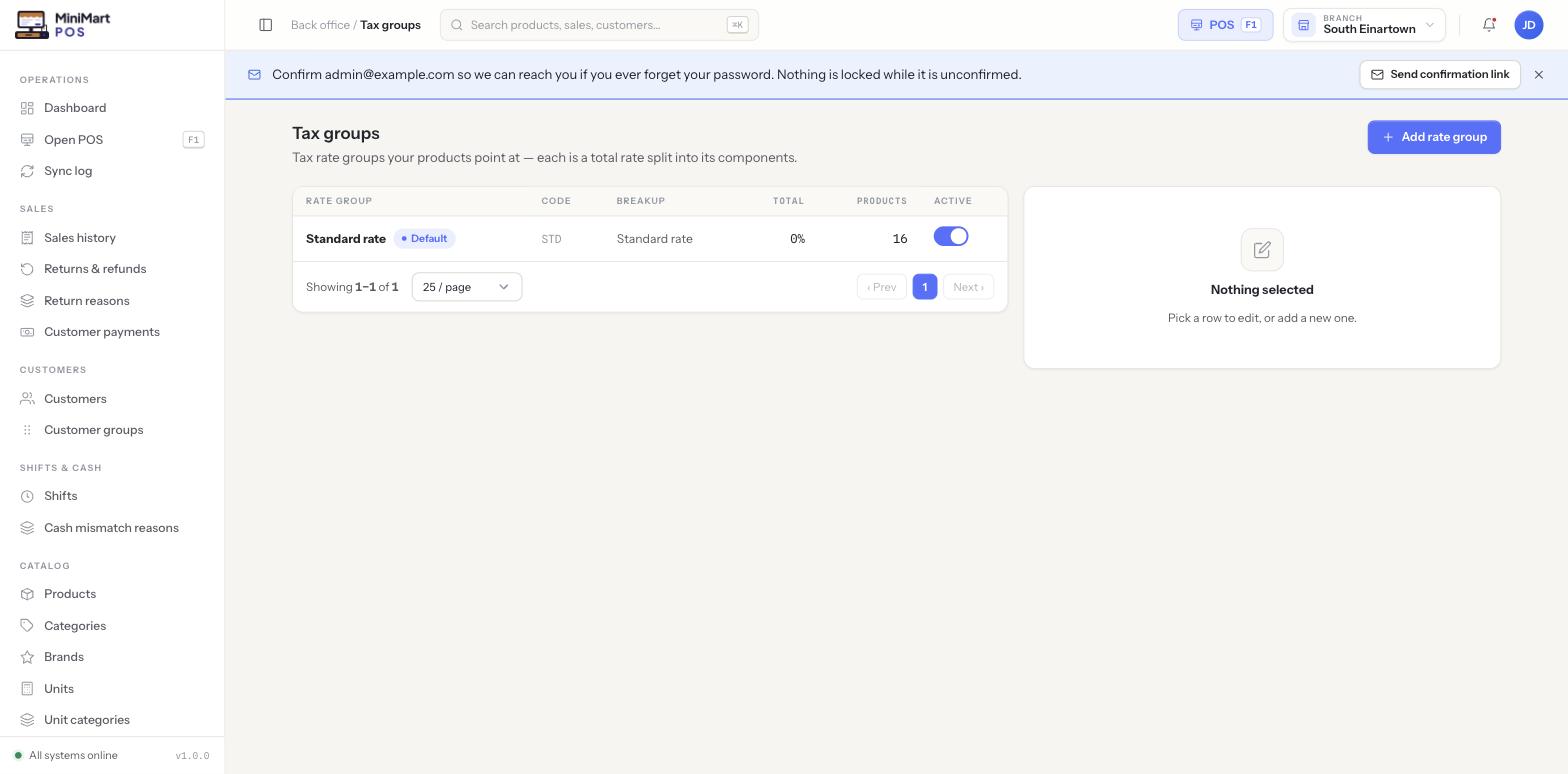Open the JD user avatar menu
The width and height of the screenshot is (1568, 774).
(1529, 25)
